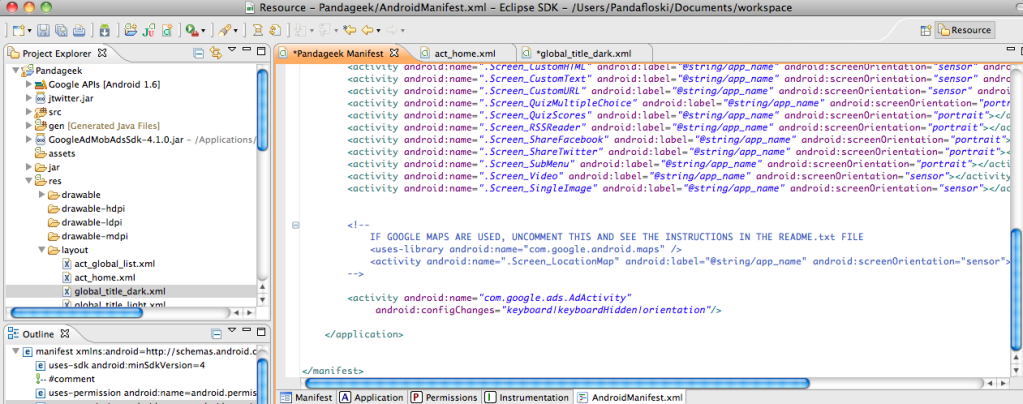This screenshot has height=404, width=1023.
Task: Collapse the res folder in tree
Action: click(x=29, y=181)
